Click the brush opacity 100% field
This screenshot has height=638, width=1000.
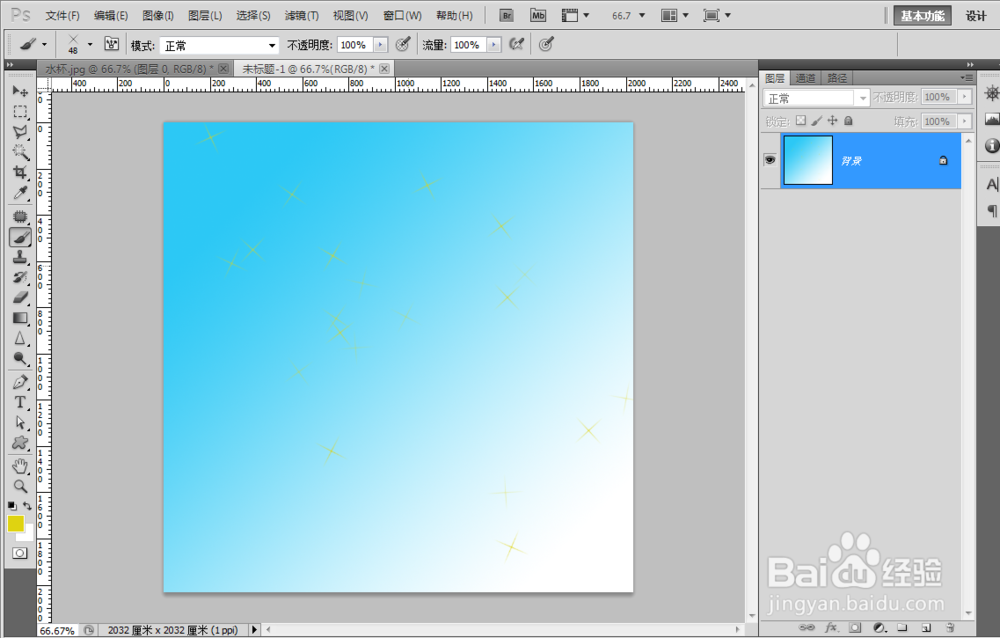pyautogui.click(x=355, y=45)
